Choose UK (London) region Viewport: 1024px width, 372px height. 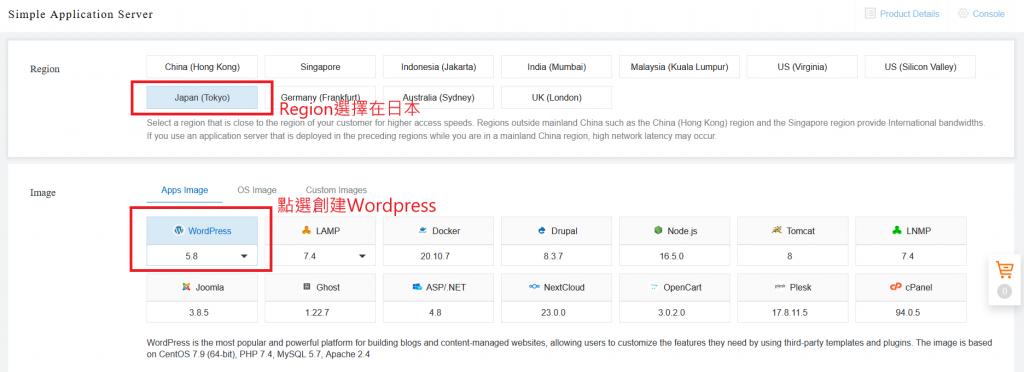pyautogui.click(x=556, y=98)
